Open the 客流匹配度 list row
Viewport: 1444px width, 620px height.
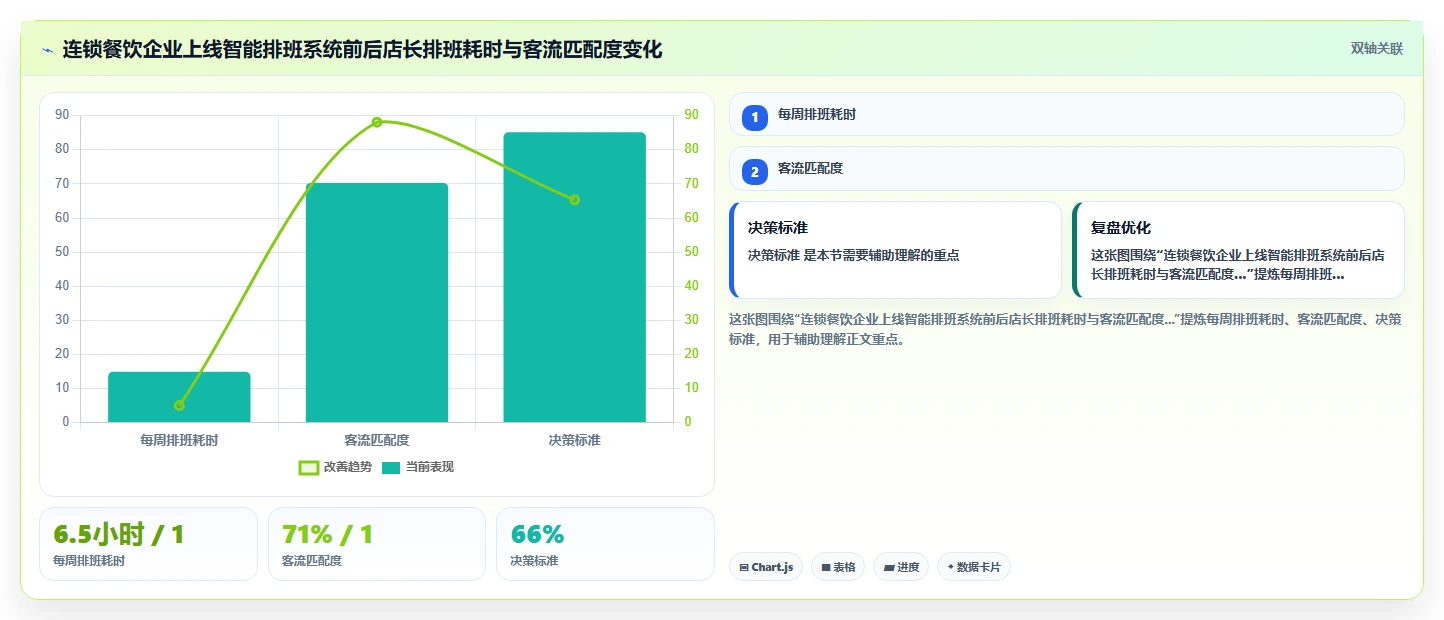(x=1066, y=168)
